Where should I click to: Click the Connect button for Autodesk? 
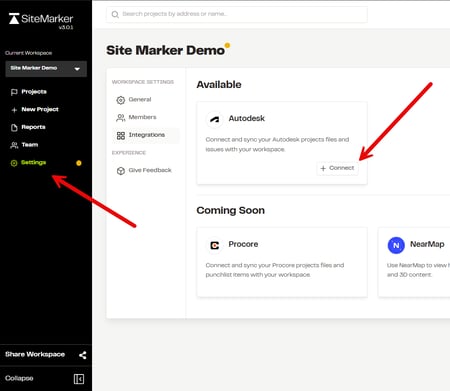pyautogui.click(x=337, y=168)
